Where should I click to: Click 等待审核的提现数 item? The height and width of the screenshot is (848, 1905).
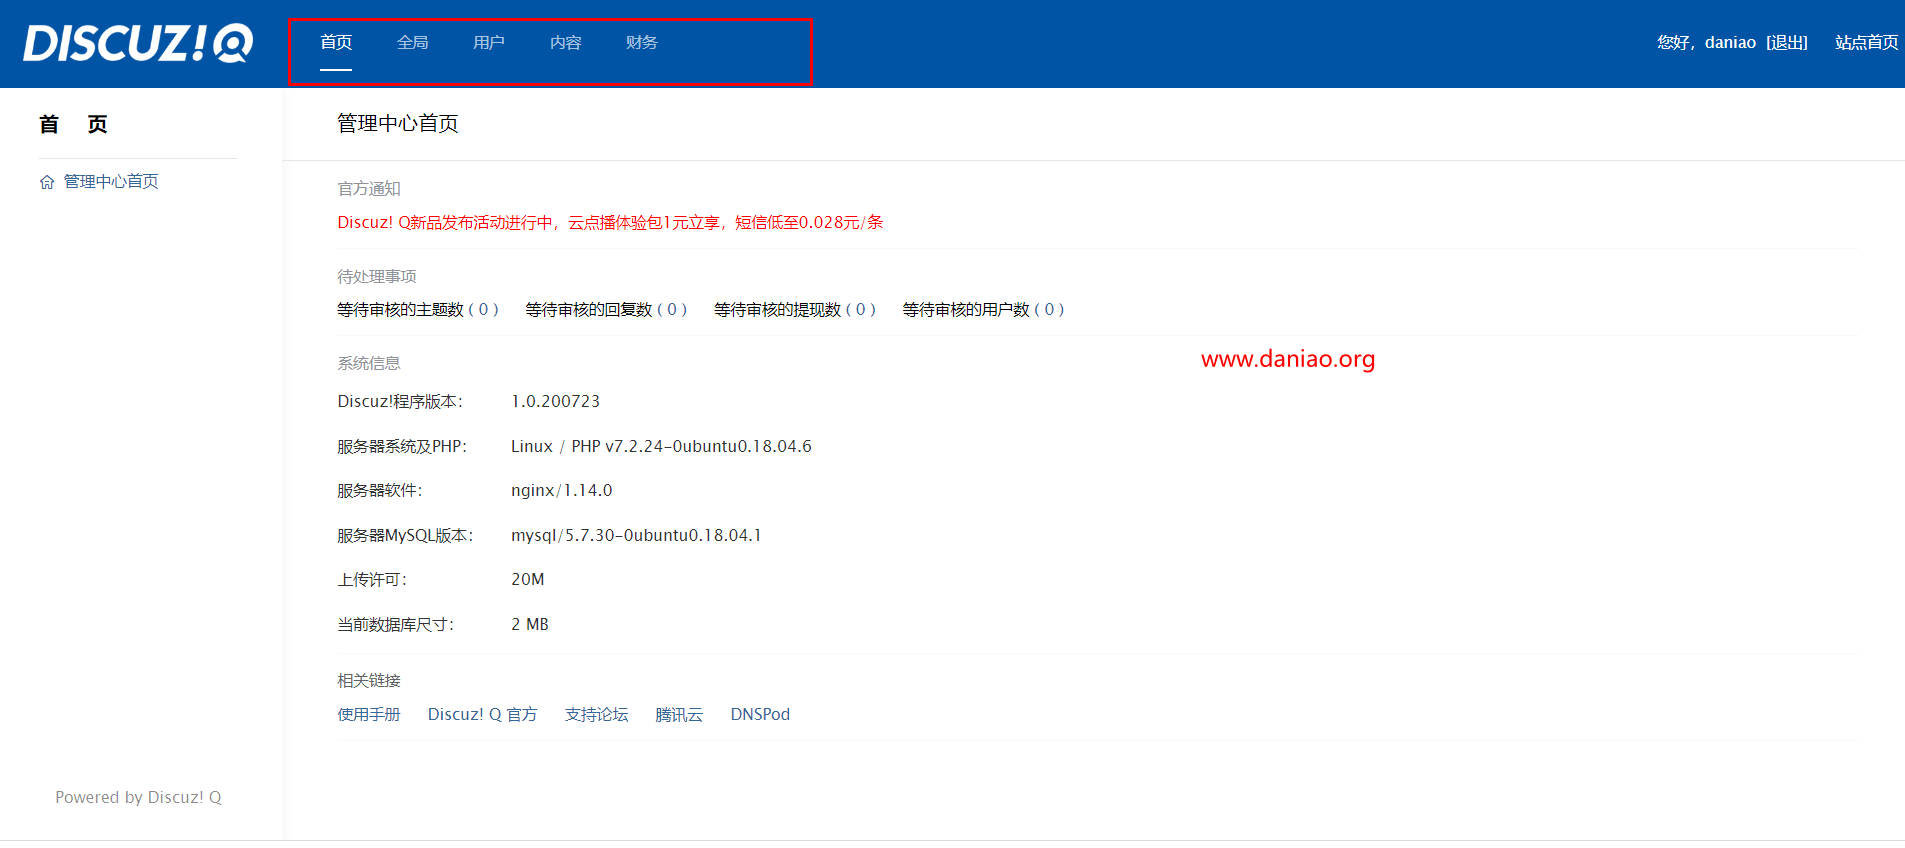pos(795,310)
